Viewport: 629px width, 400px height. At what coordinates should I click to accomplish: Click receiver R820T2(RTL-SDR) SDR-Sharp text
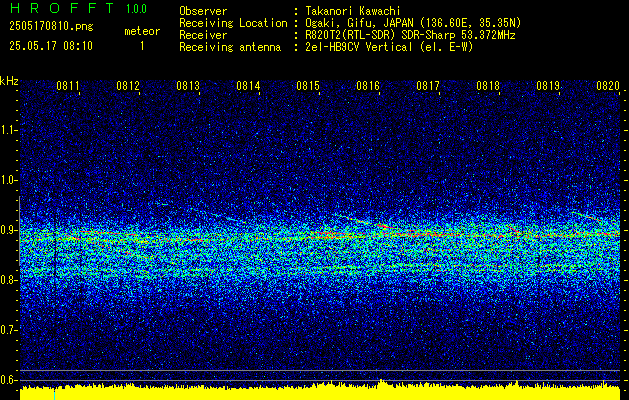[x=409, y=35]
